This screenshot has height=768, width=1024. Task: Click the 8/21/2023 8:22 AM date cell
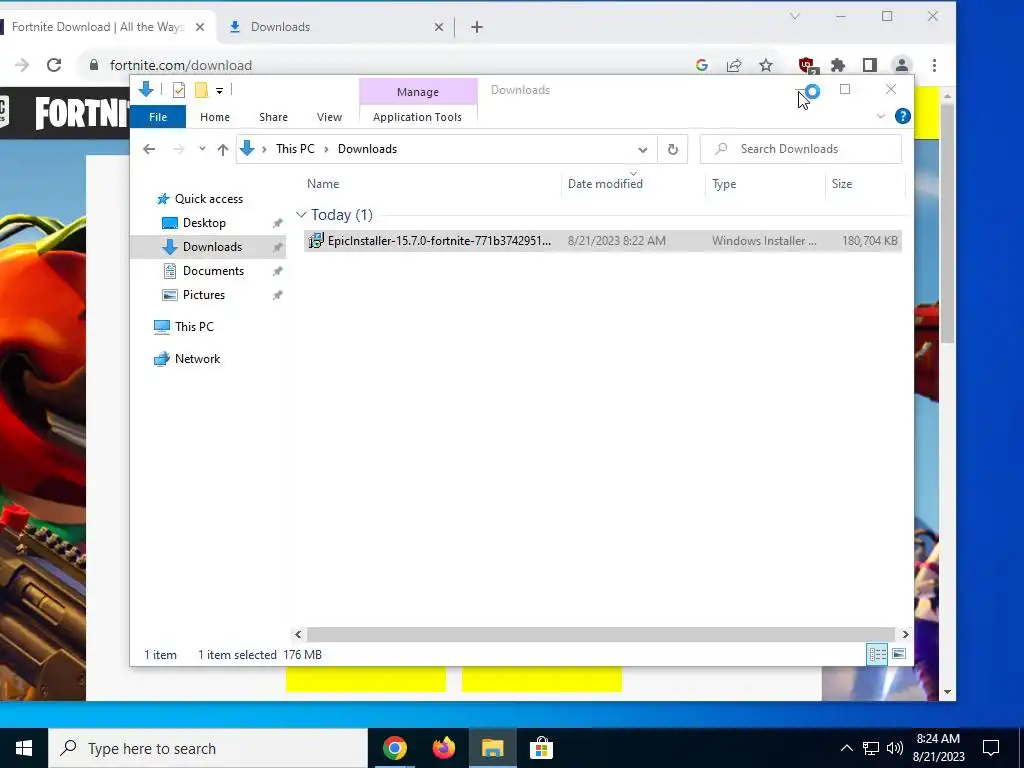[616, 241]
